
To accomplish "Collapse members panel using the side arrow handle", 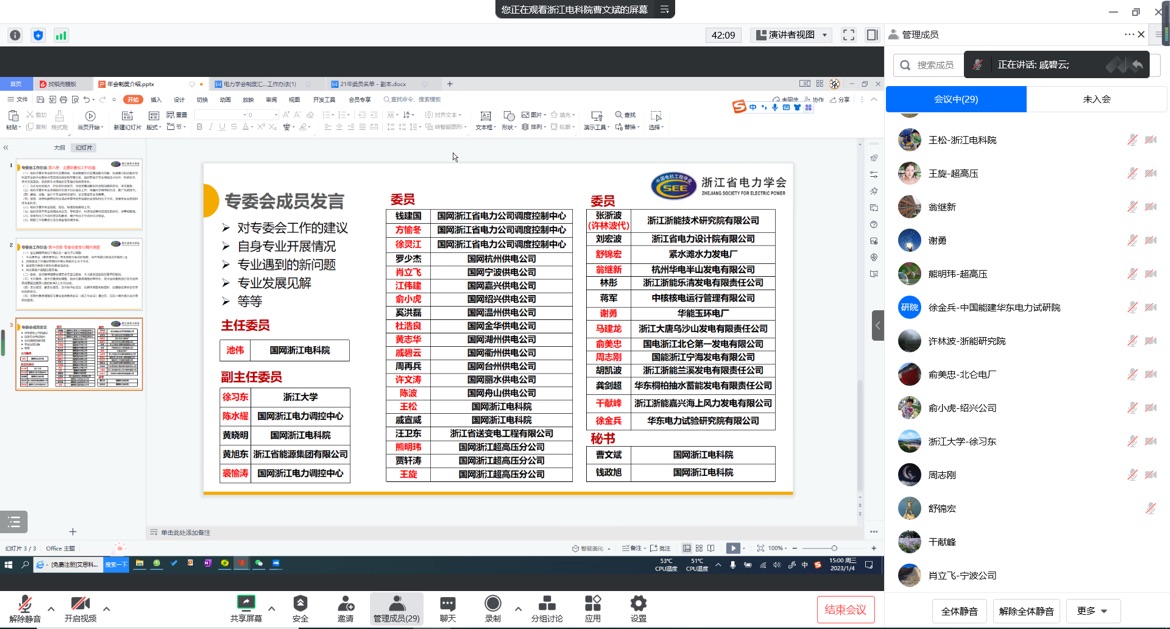I will pyautogui.click(x=878, y=325).
